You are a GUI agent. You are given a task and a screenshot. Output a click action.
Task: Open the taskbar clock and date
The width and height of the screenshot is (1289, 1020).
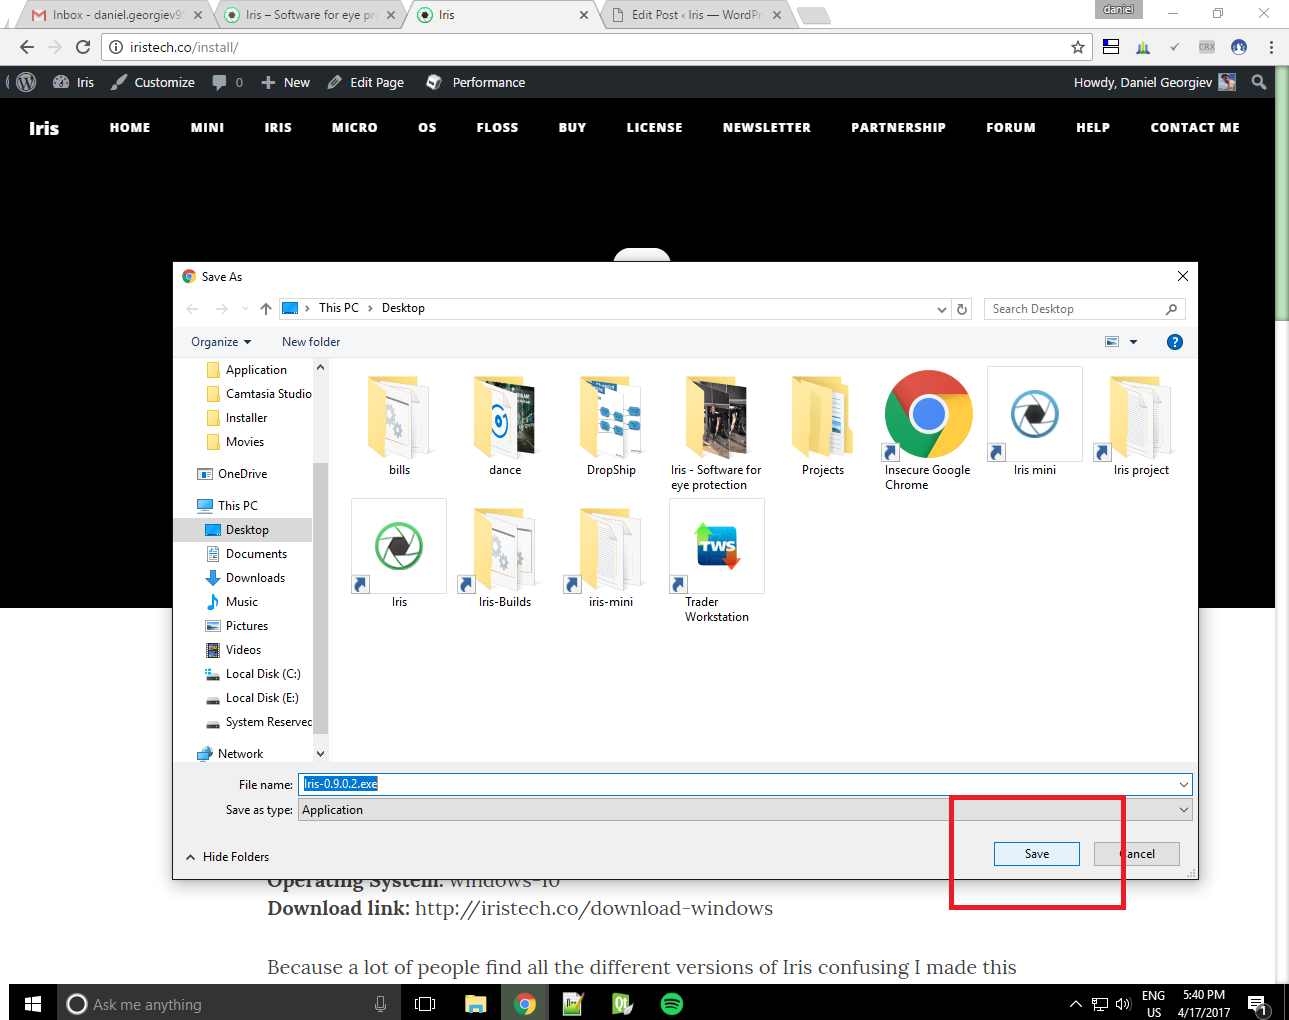click(x=1203, y=1004)
